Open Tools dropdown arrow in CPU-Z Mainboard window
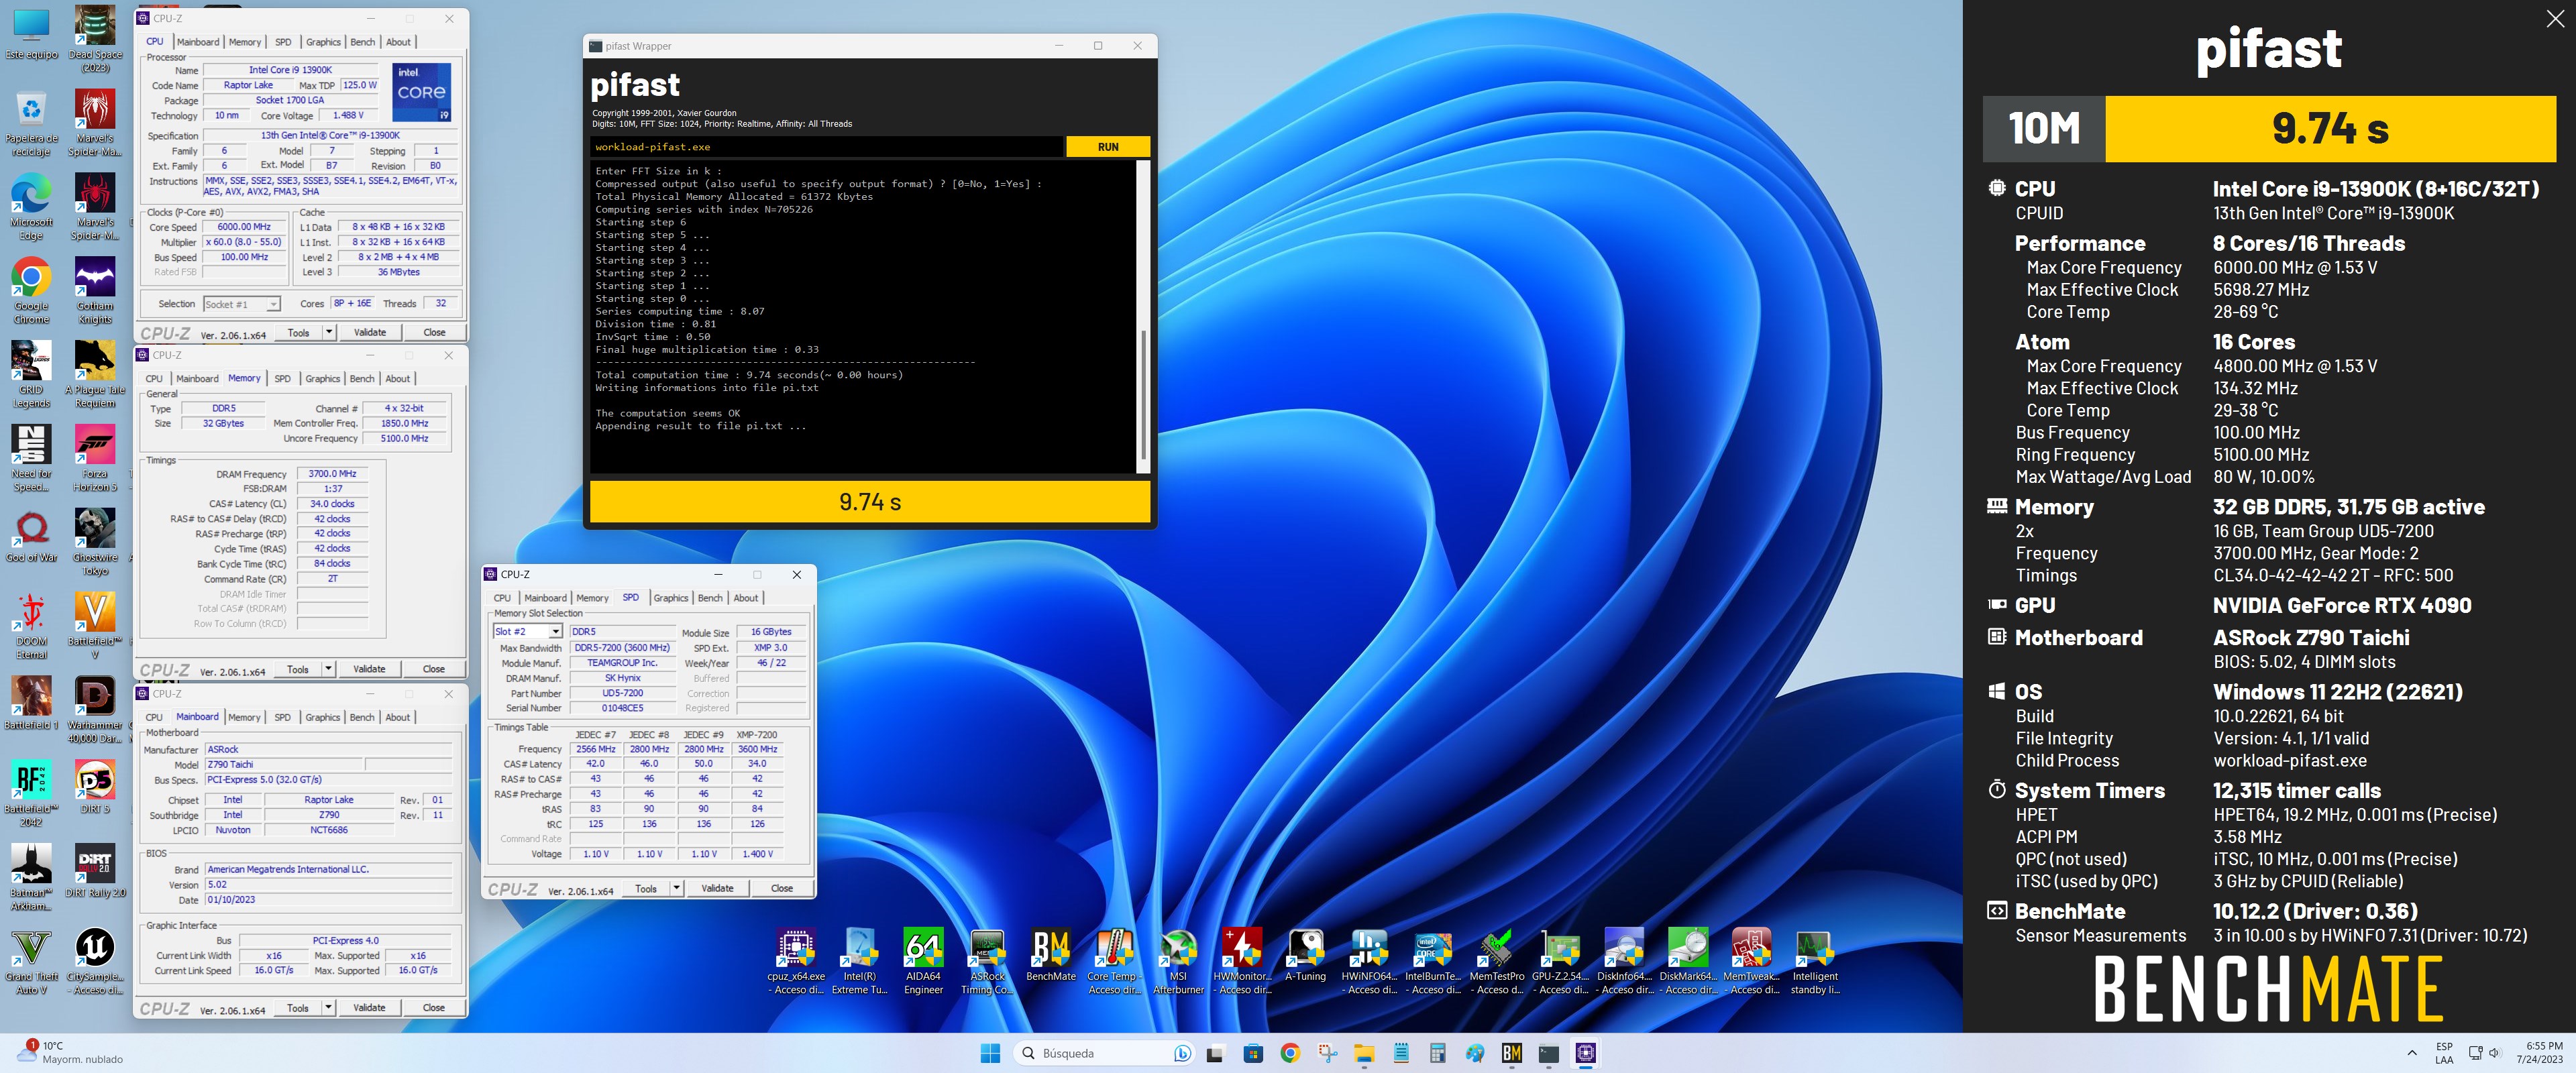This screenshot has width=2576, height=1073. coord(329,1007)
